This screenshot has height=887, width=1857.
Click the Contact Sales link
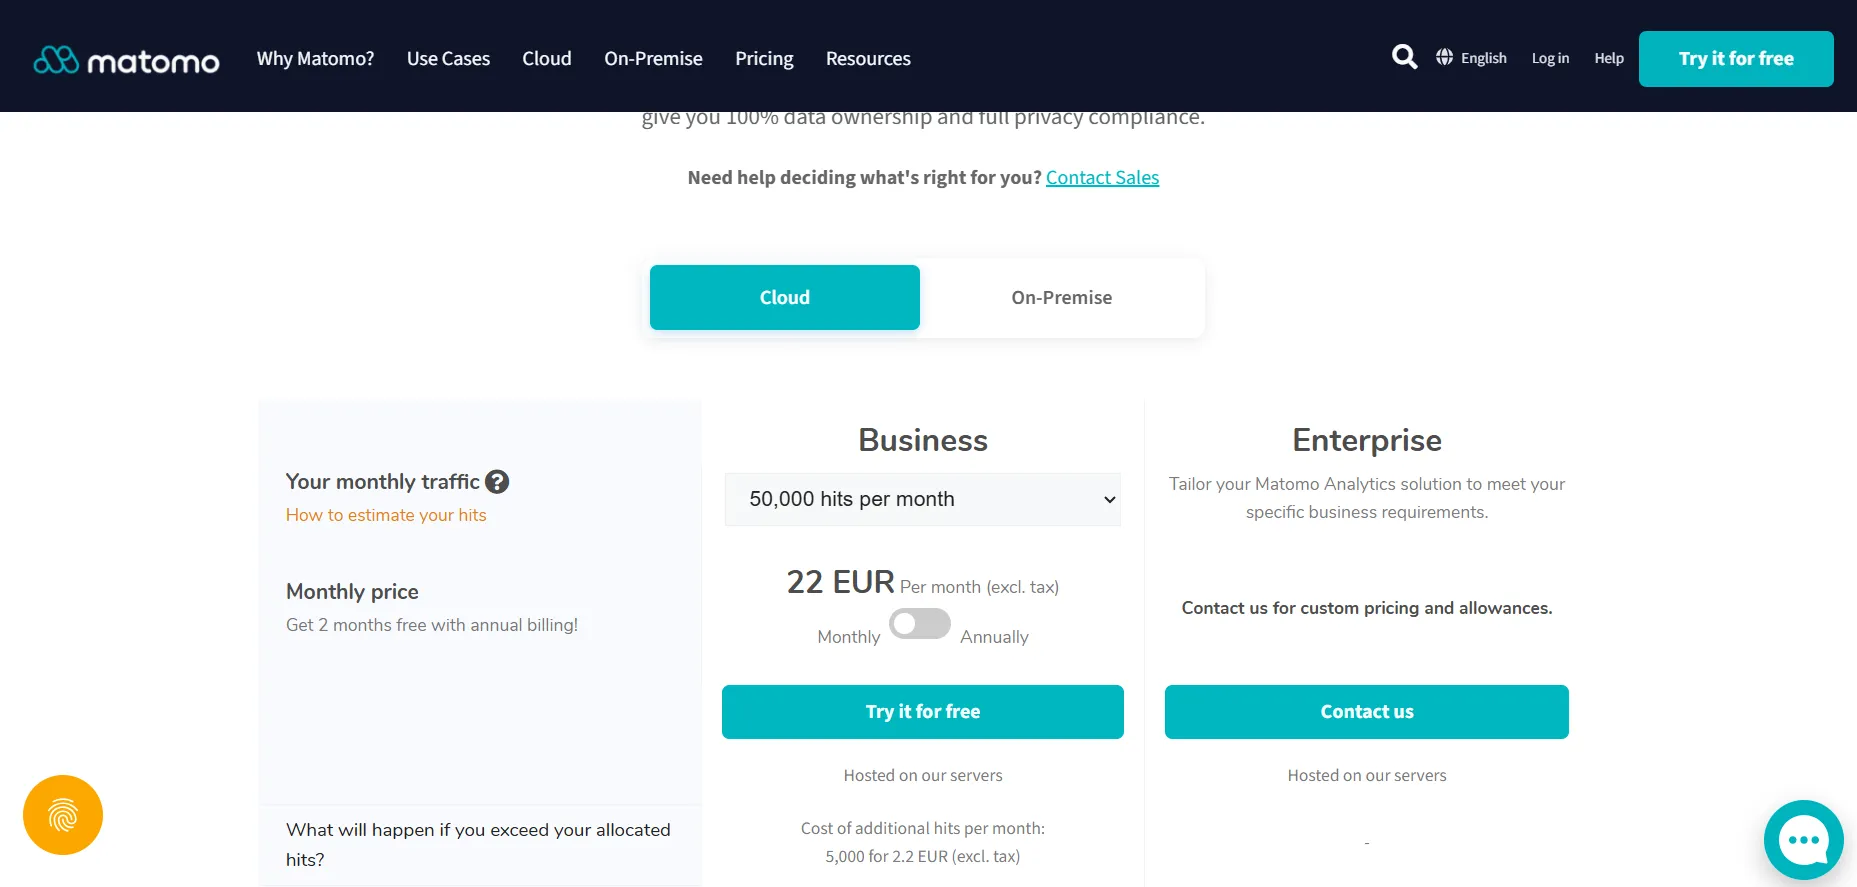pos(1102,177)
